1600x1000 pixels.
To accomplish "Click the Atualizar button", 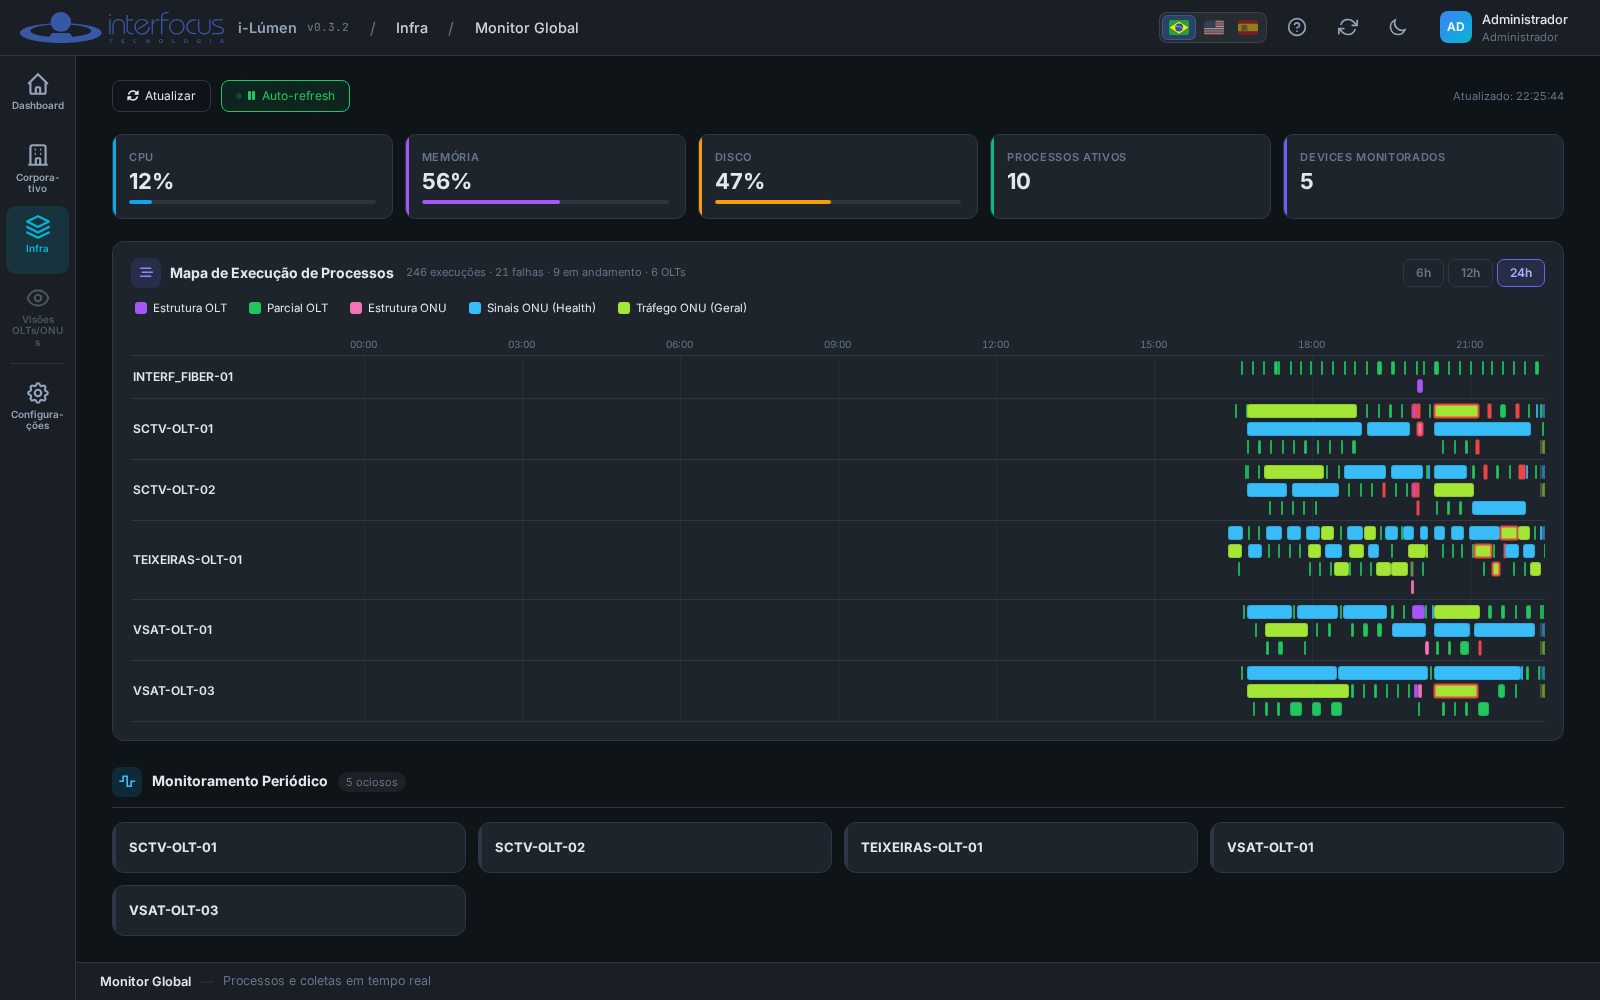I will point(161,96).
